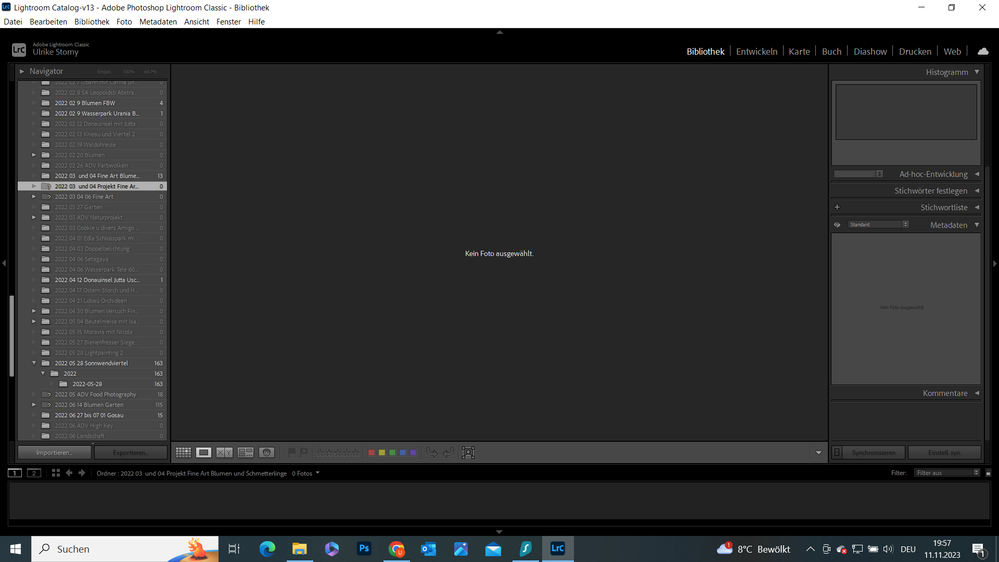The image size is (999, 562).
Task: Hide the filmstrip with bottom arrow
Action: pos(500,531)
